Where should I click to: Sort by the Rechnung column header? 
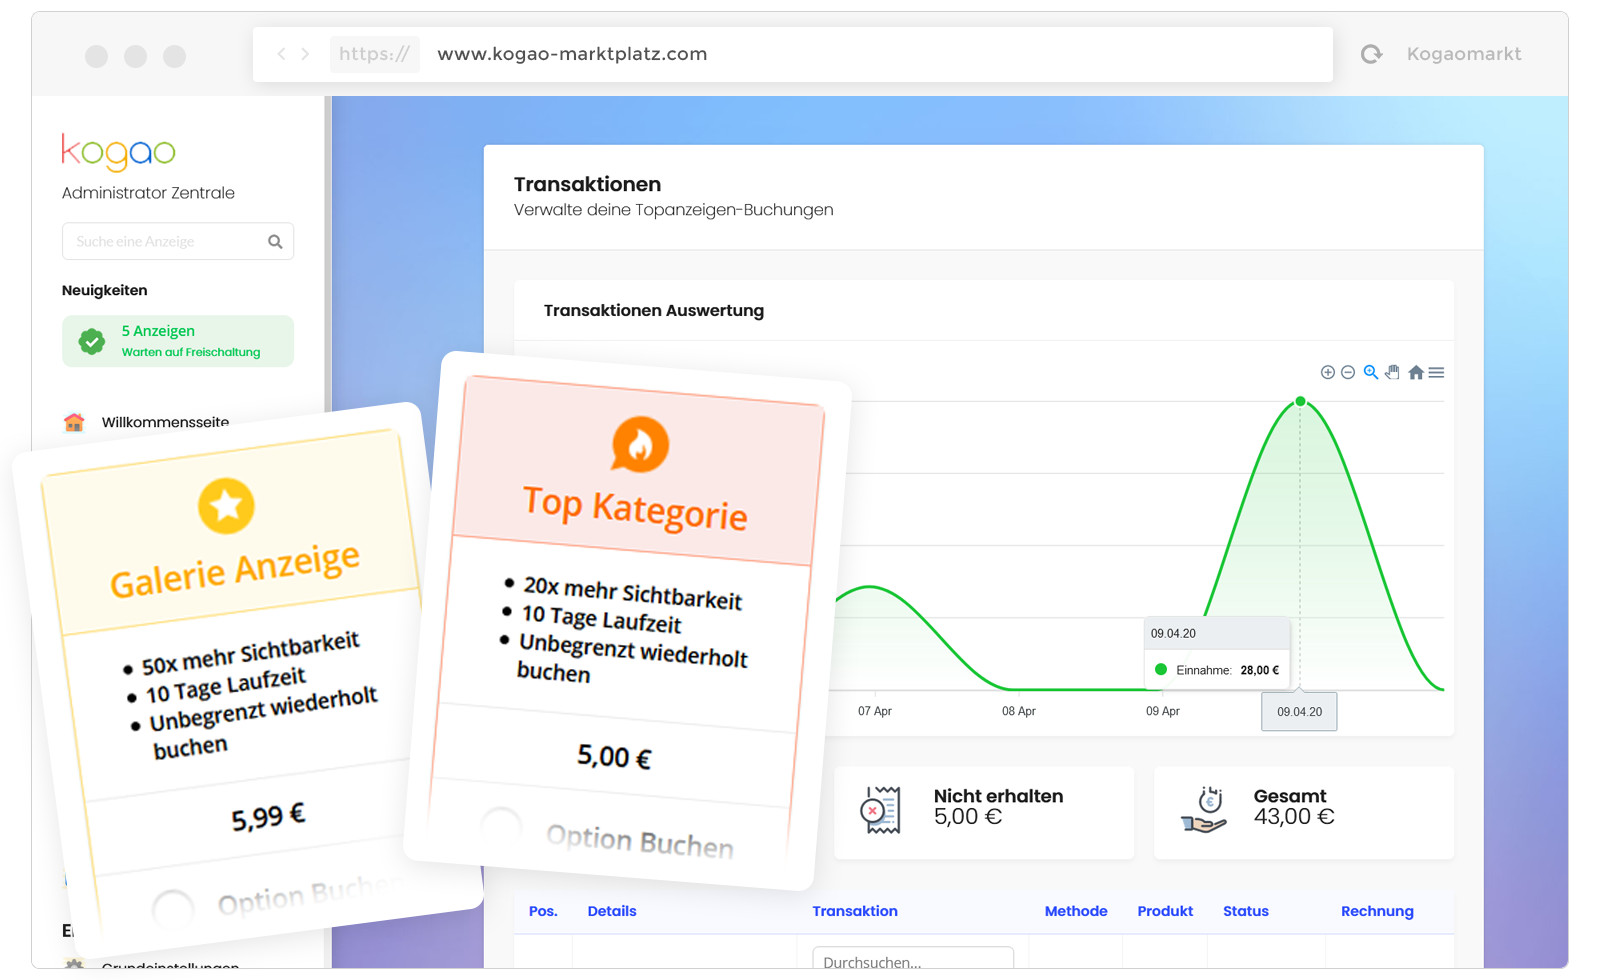click(1377, 911)
